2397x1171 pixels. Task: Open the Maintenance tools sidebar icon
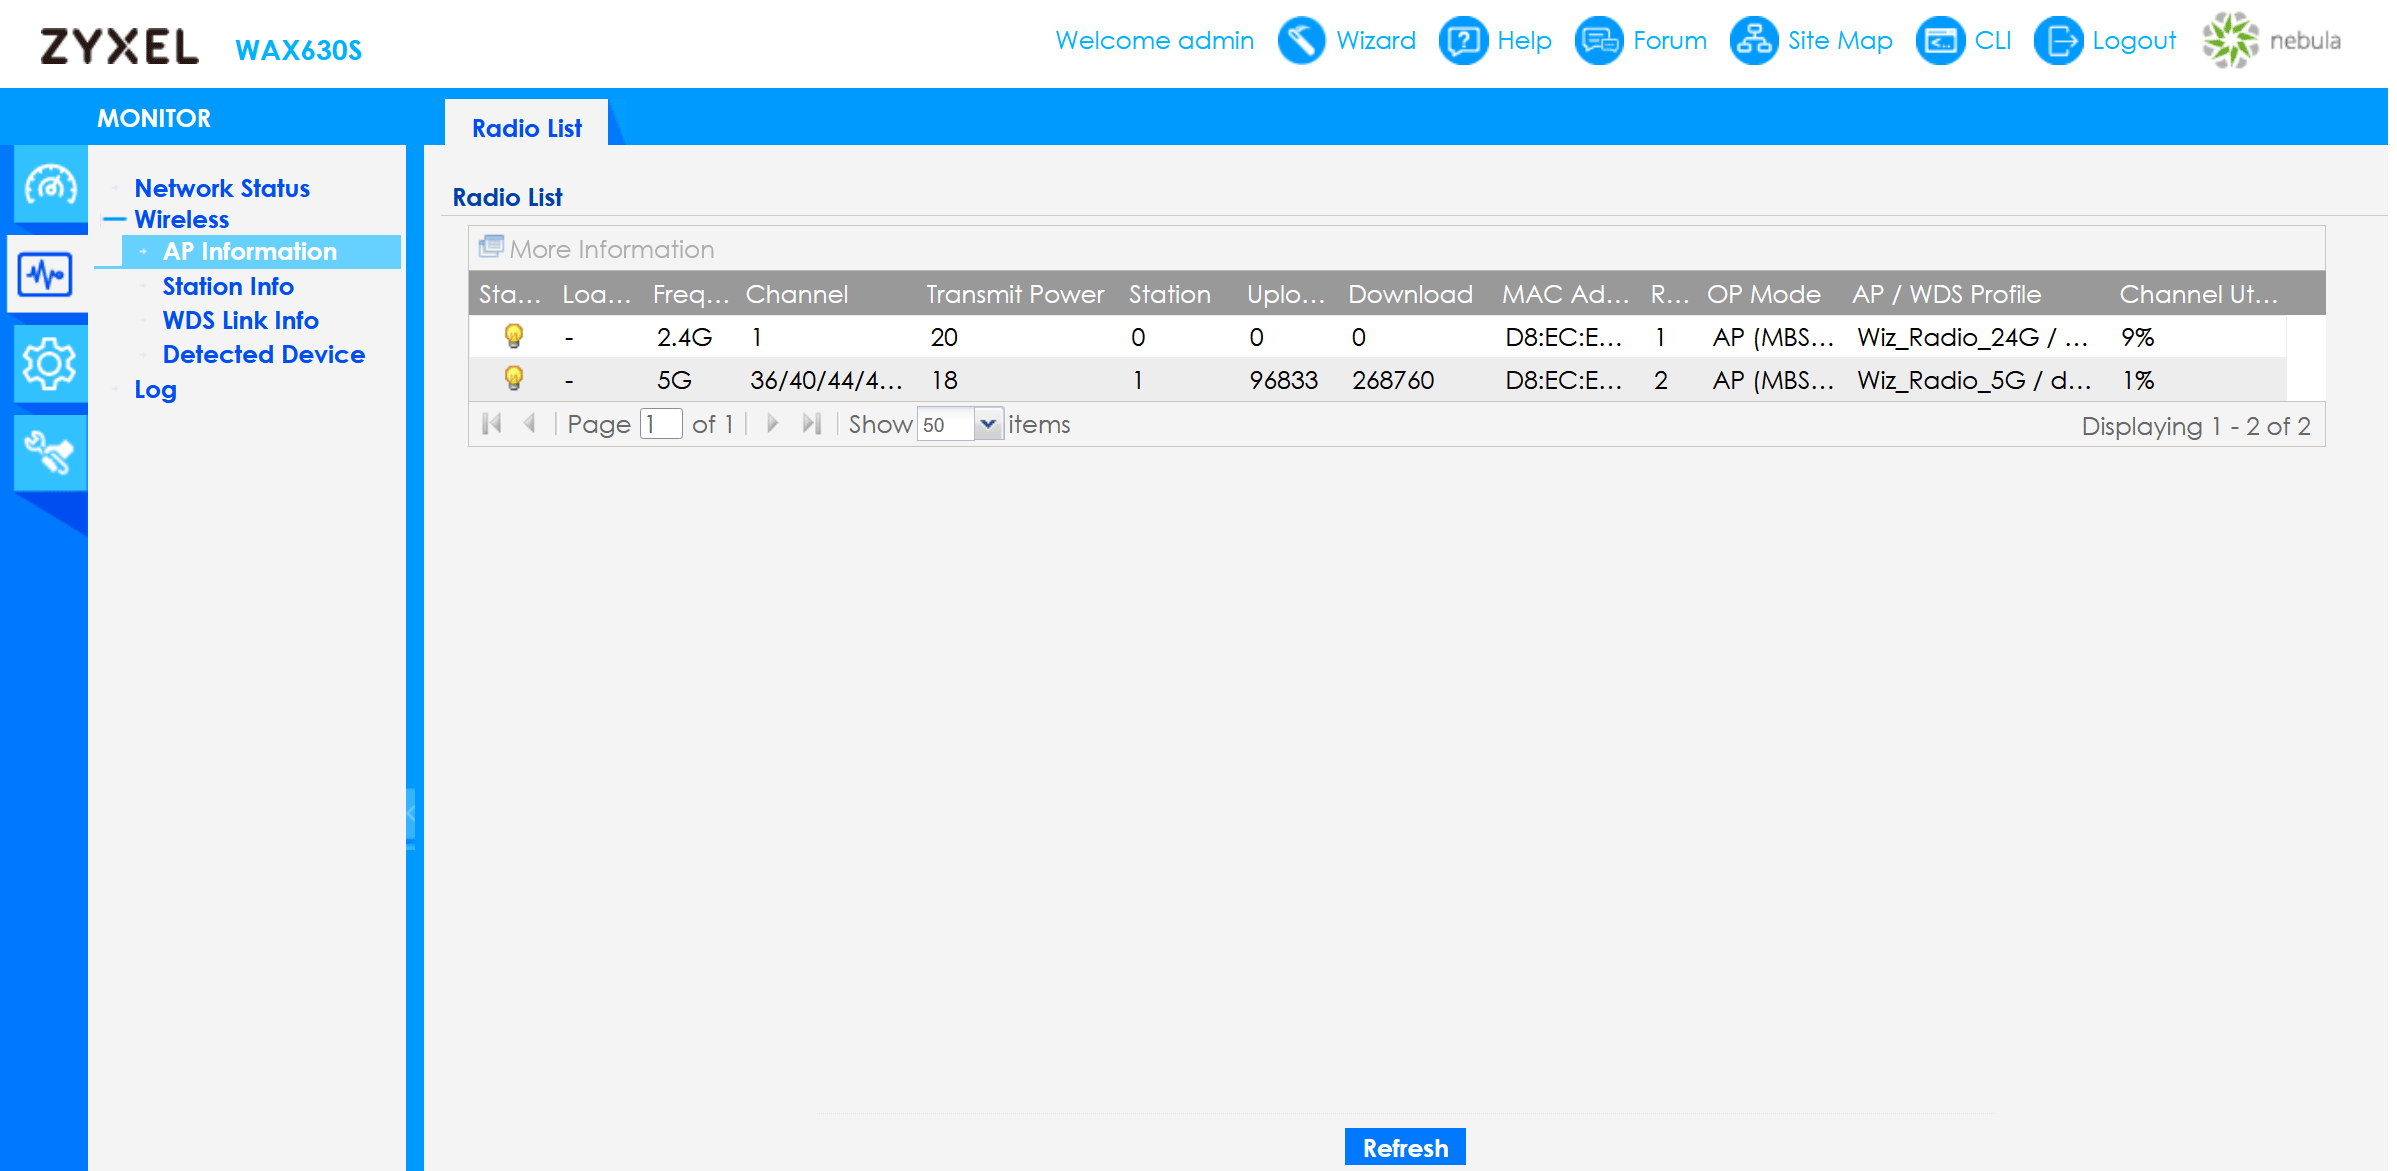click(x=49, y=453)
